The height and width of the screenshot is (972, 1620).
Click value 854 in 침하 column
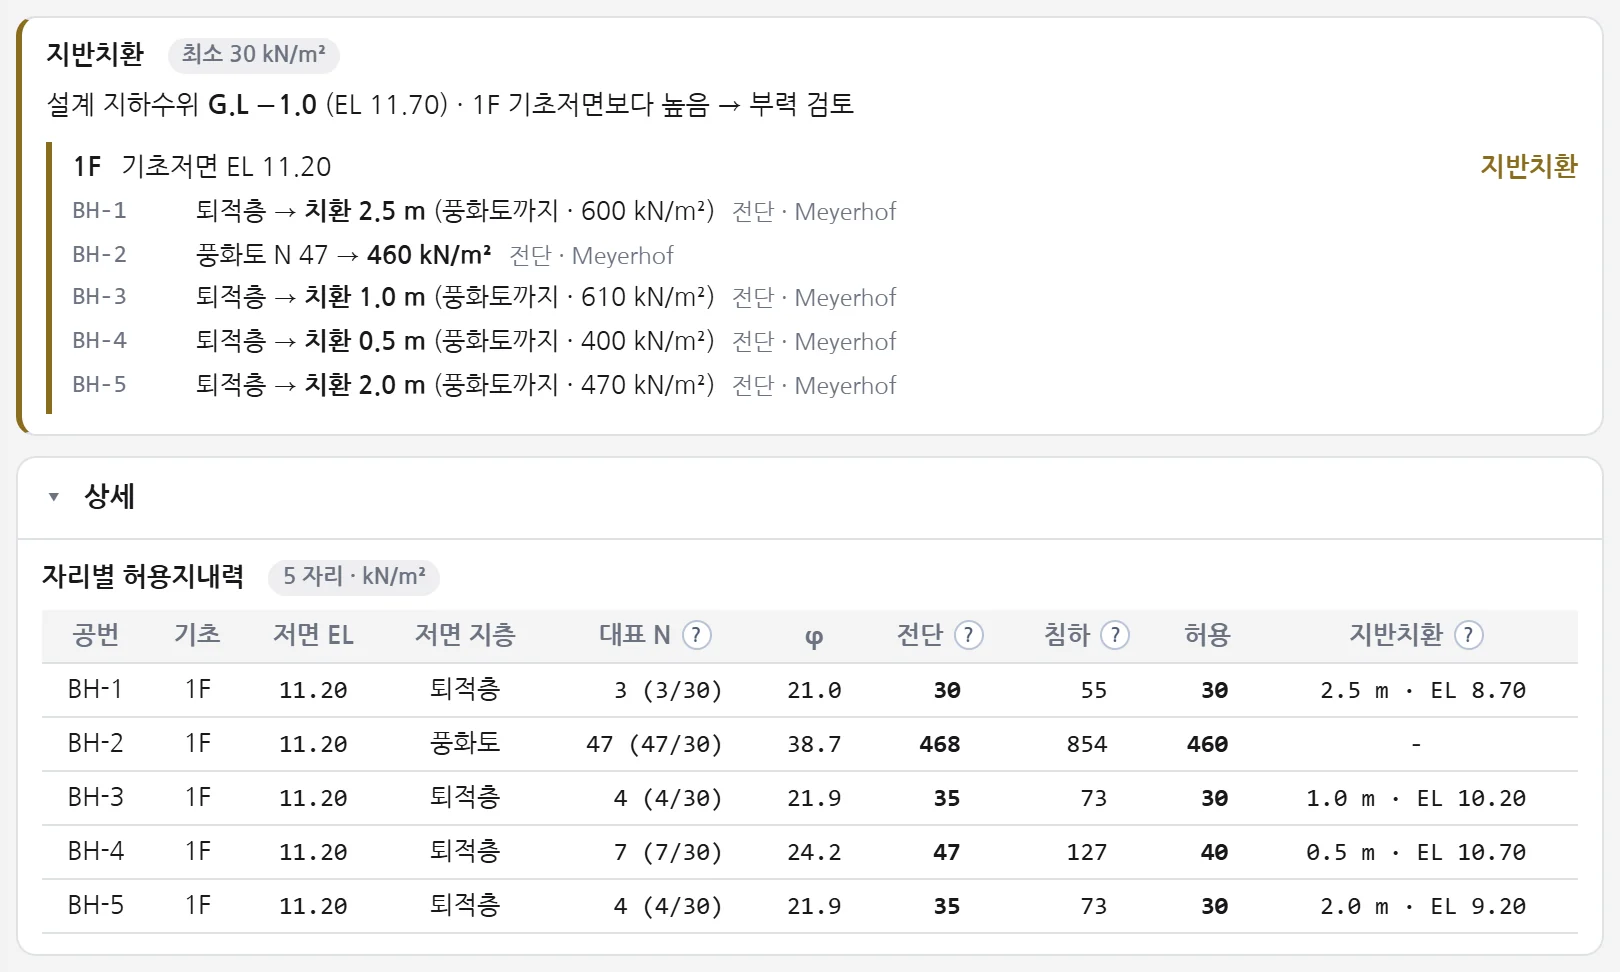coord(1087,744)
